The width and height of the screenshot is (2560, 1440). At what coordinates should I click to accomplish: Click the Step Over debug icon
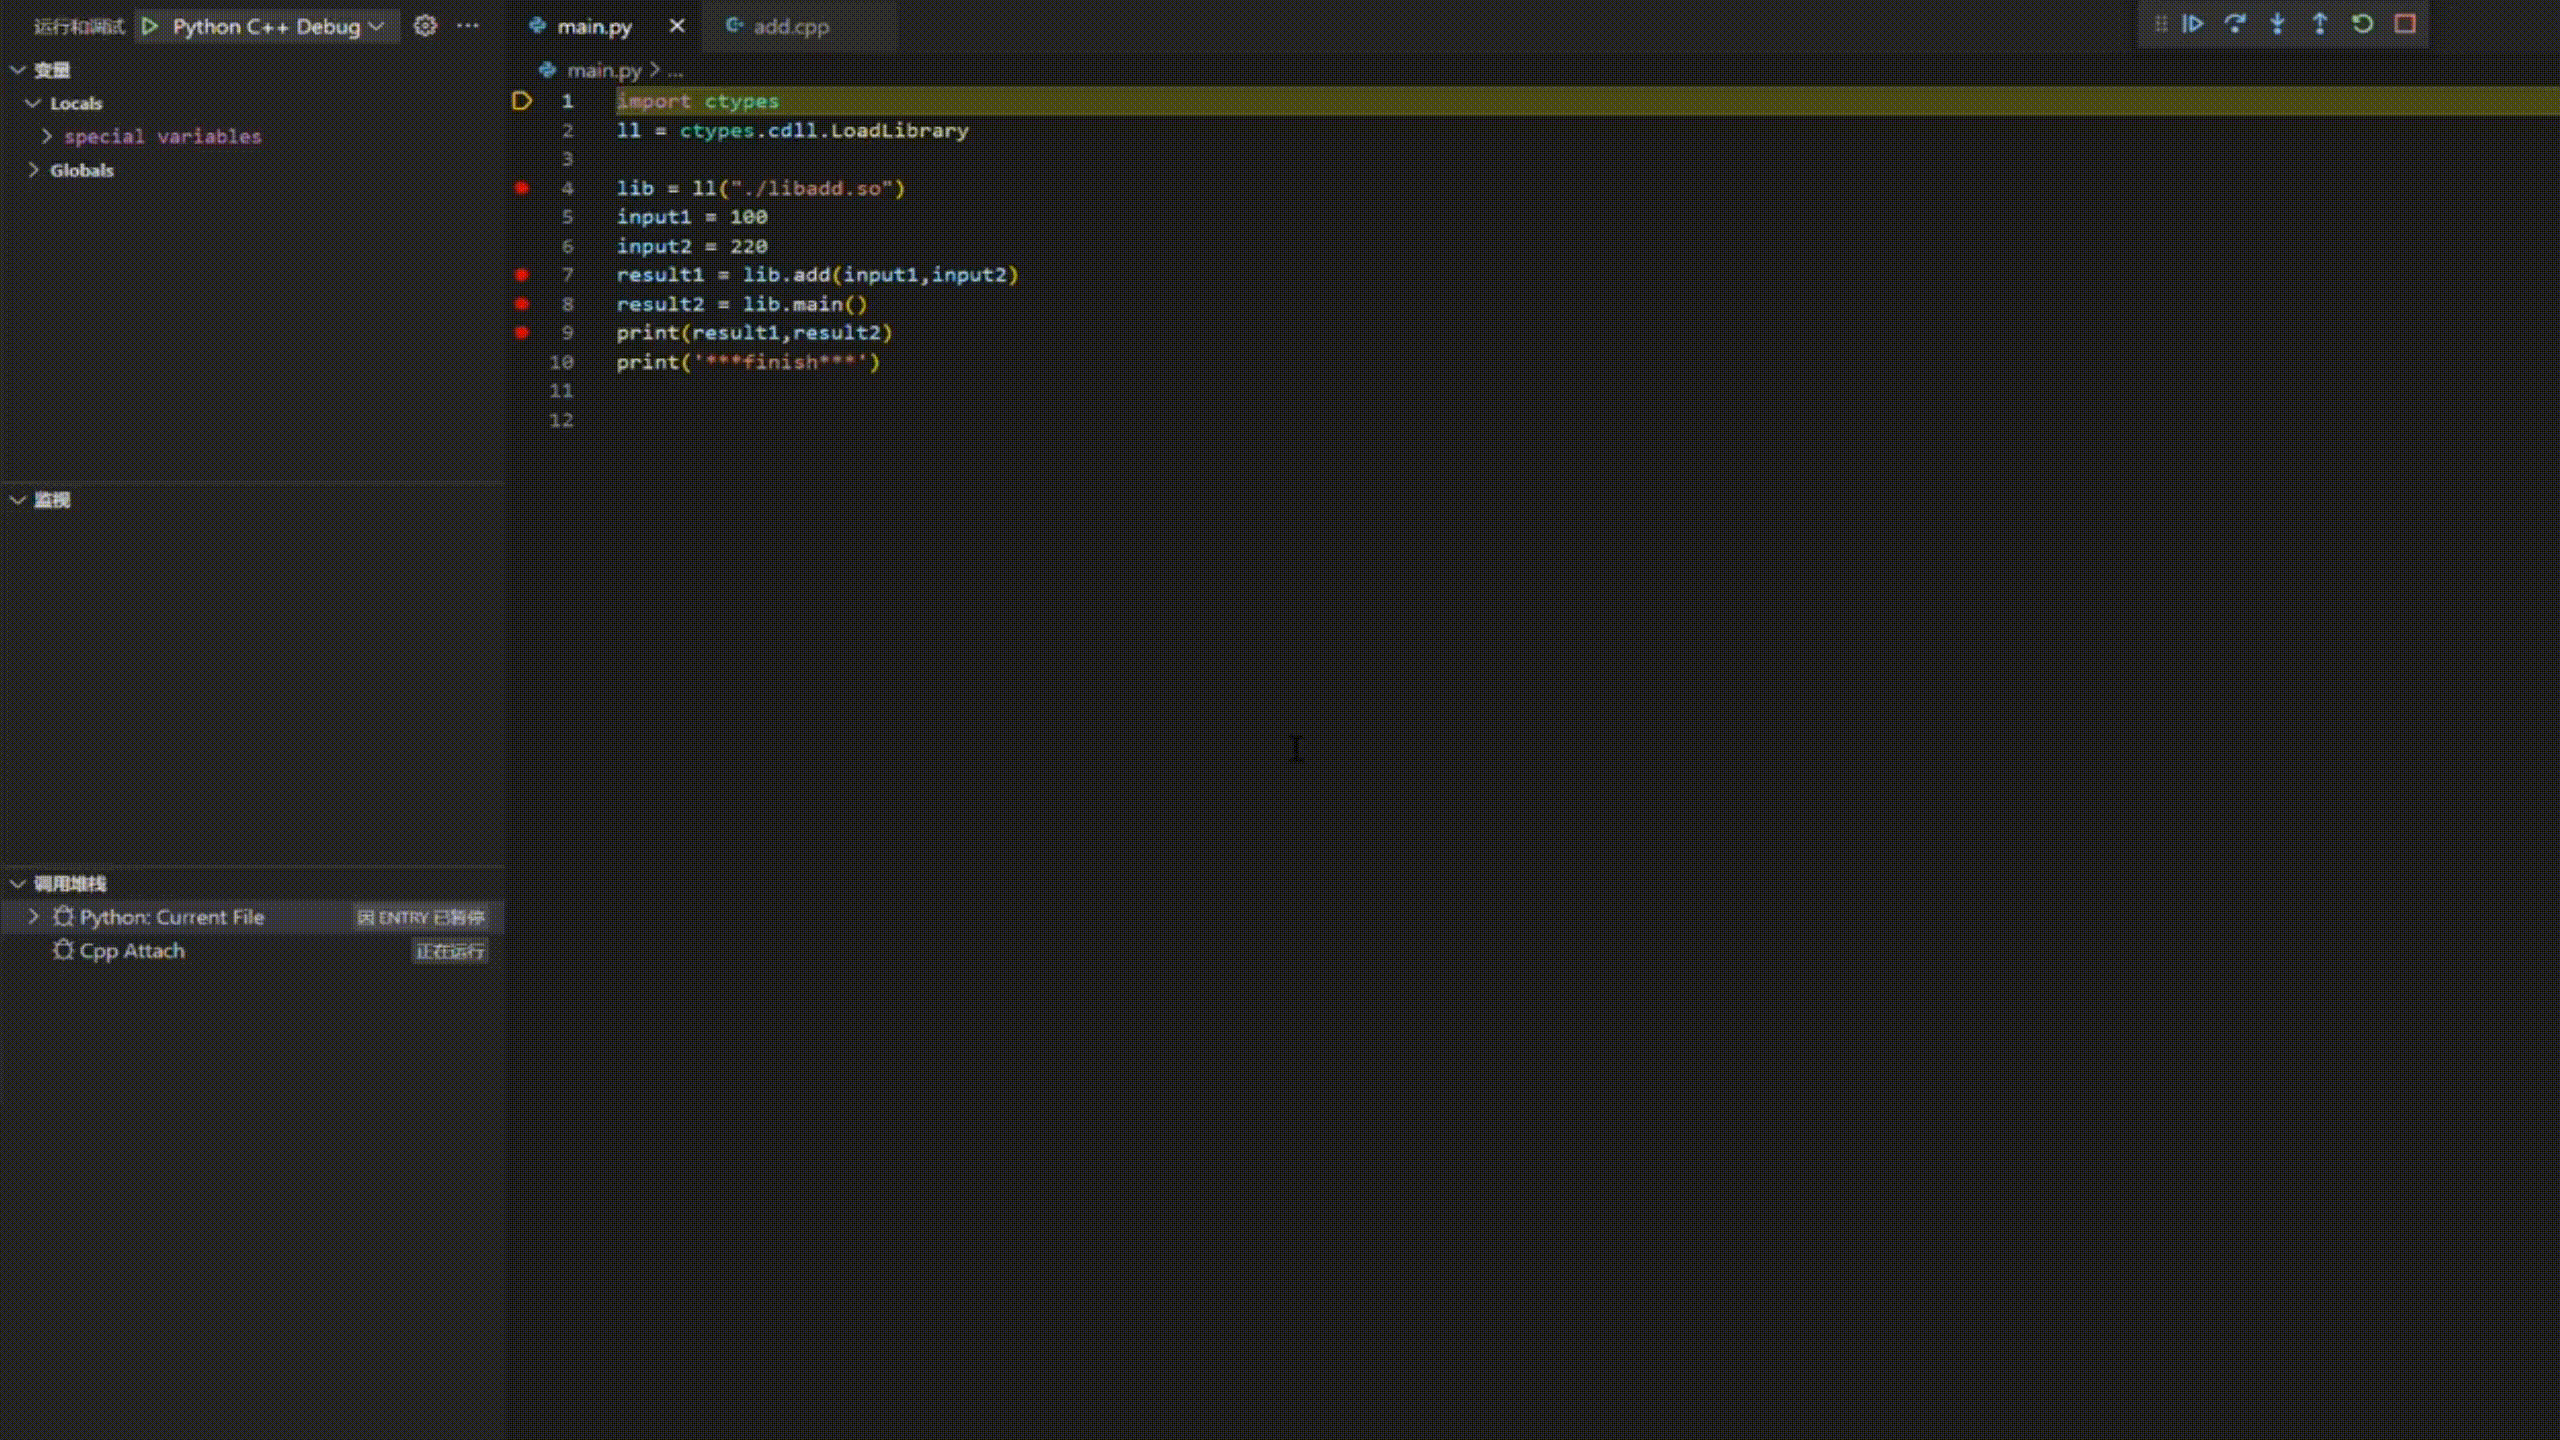pyautogui.click(x=2235, y=24)
